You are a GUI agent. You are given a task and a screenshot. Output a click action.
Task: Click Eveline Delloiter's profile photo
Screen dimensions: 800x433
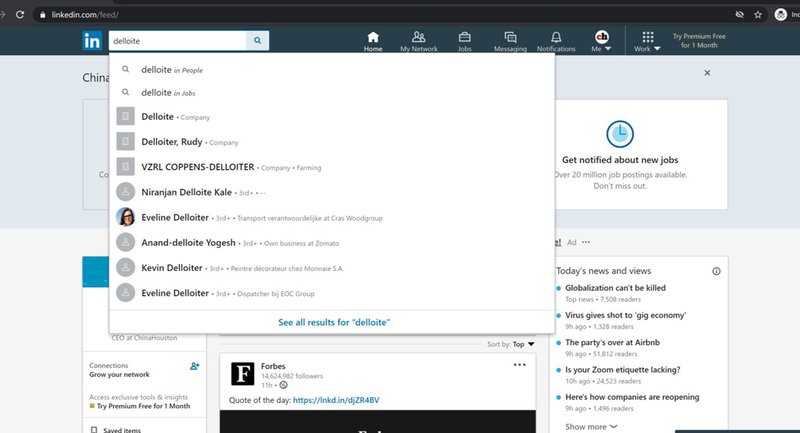(x=126, y=217)
